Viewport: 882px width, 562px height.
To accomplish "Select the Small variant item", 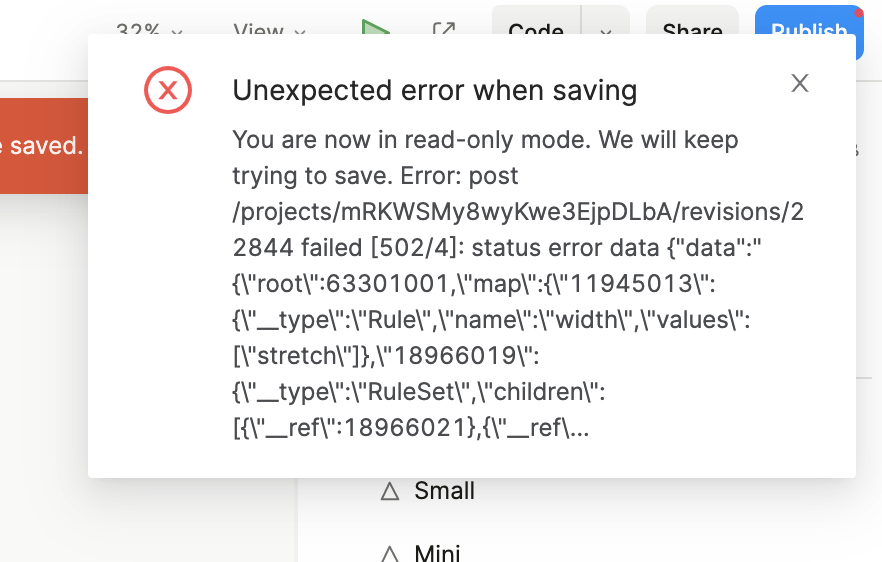I will [x=444, y=491].
